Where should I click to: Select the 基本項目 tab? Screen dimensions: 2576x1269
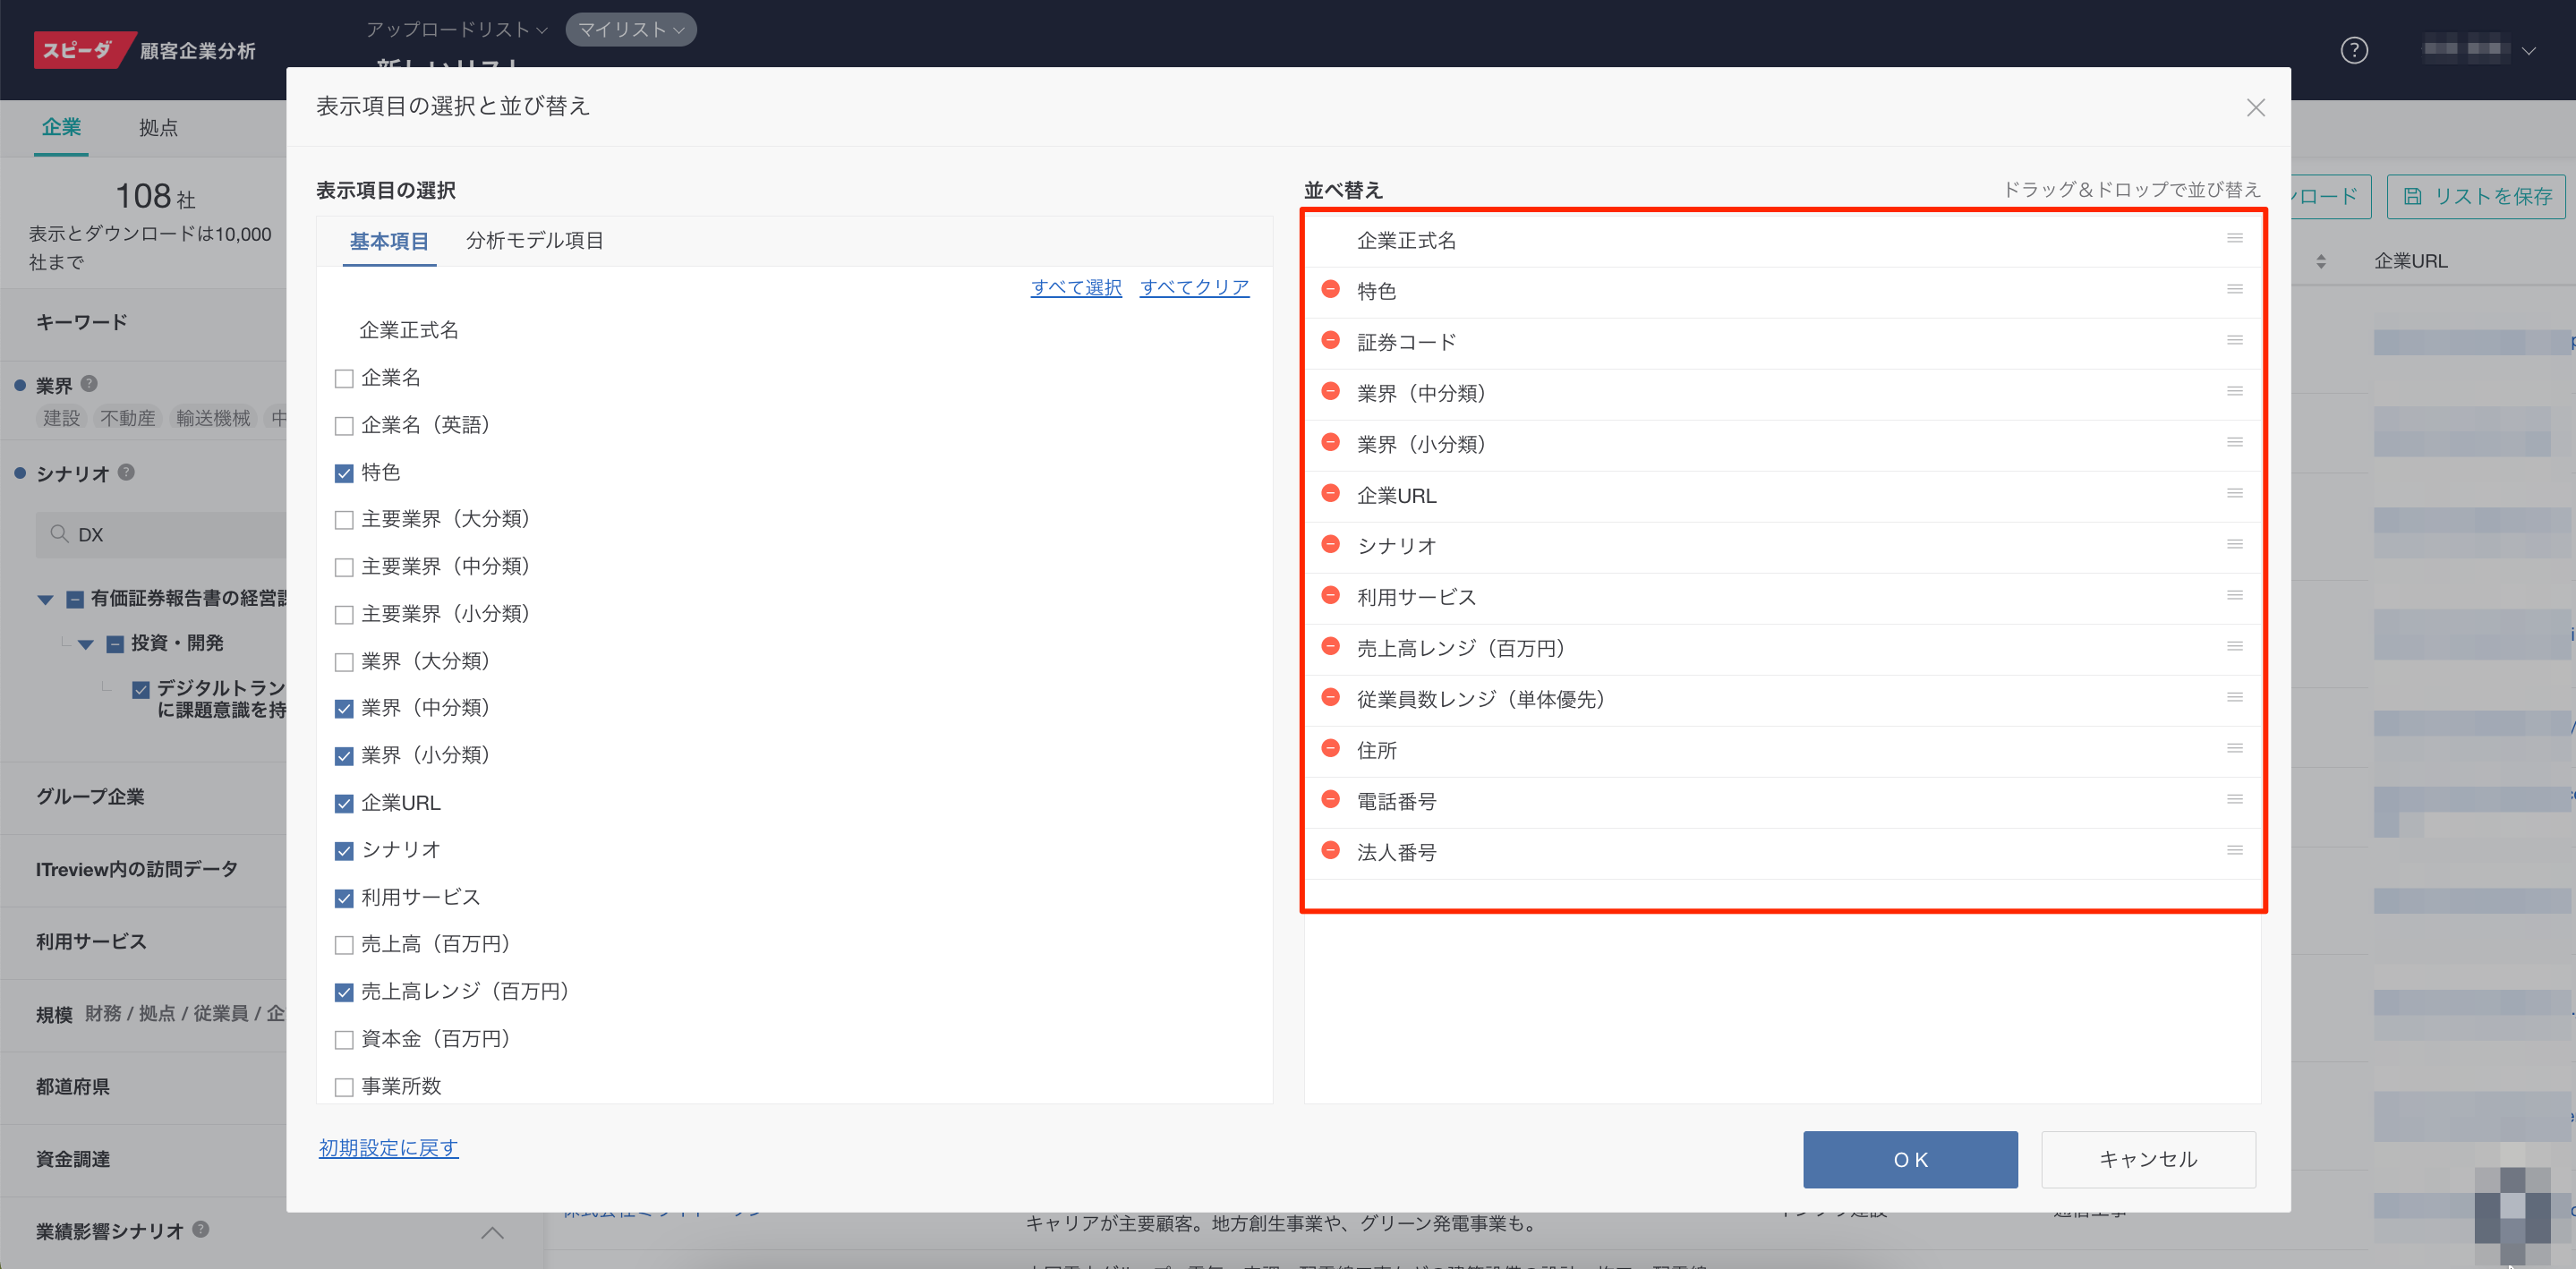coord(389,242)
